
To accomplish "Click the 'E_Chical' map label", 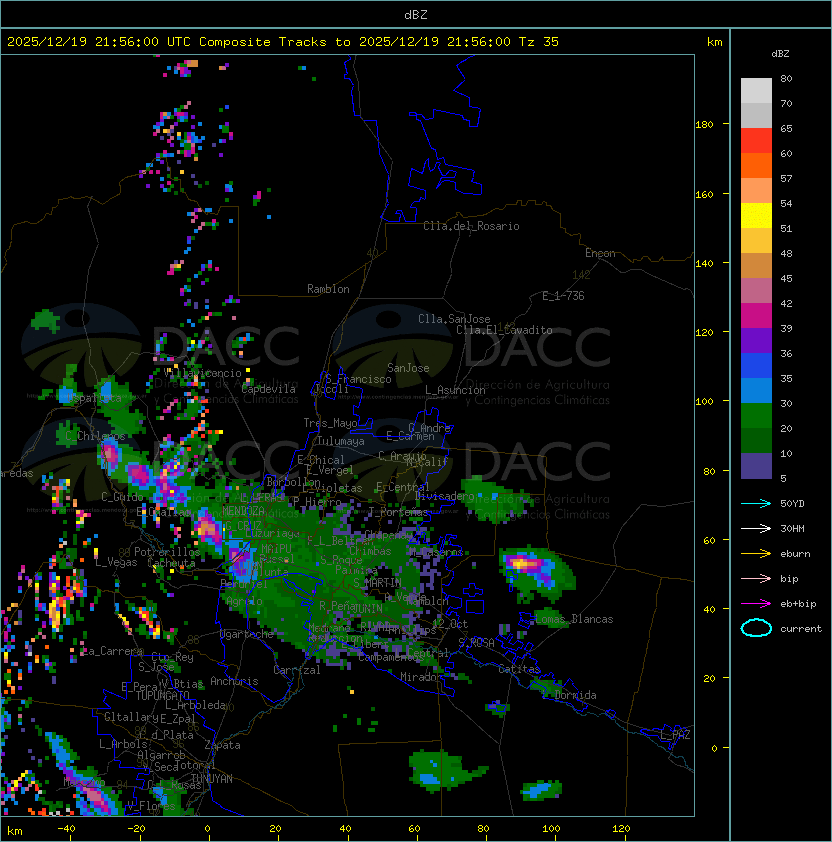I will pos(321,460).
